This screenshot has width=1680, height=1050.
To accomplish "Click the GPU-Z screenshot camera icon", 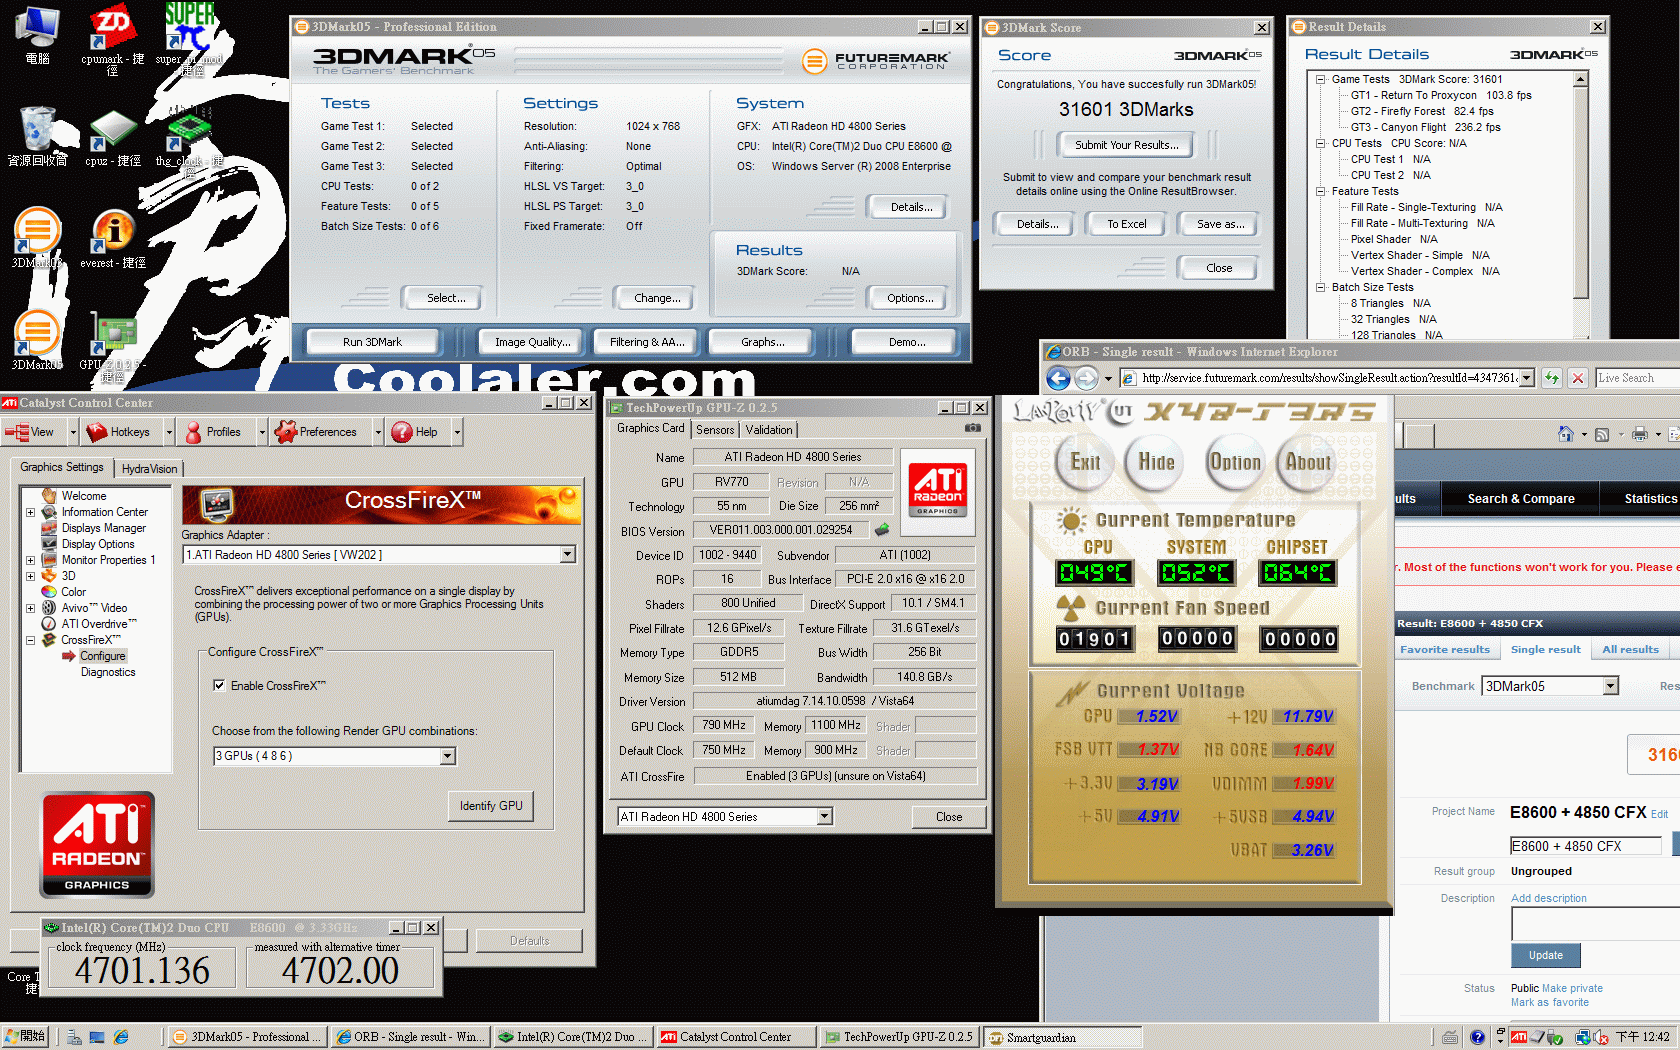I will pyautogui.click(x=972, y=428).
